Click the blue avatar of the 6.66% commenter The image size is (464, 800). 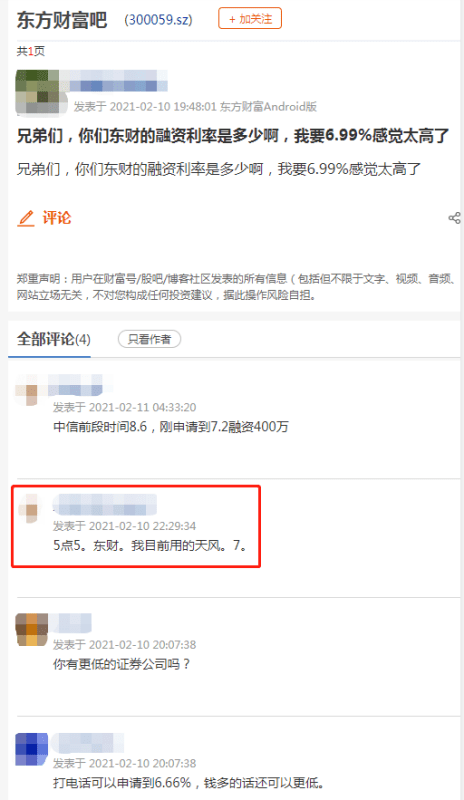32,749
